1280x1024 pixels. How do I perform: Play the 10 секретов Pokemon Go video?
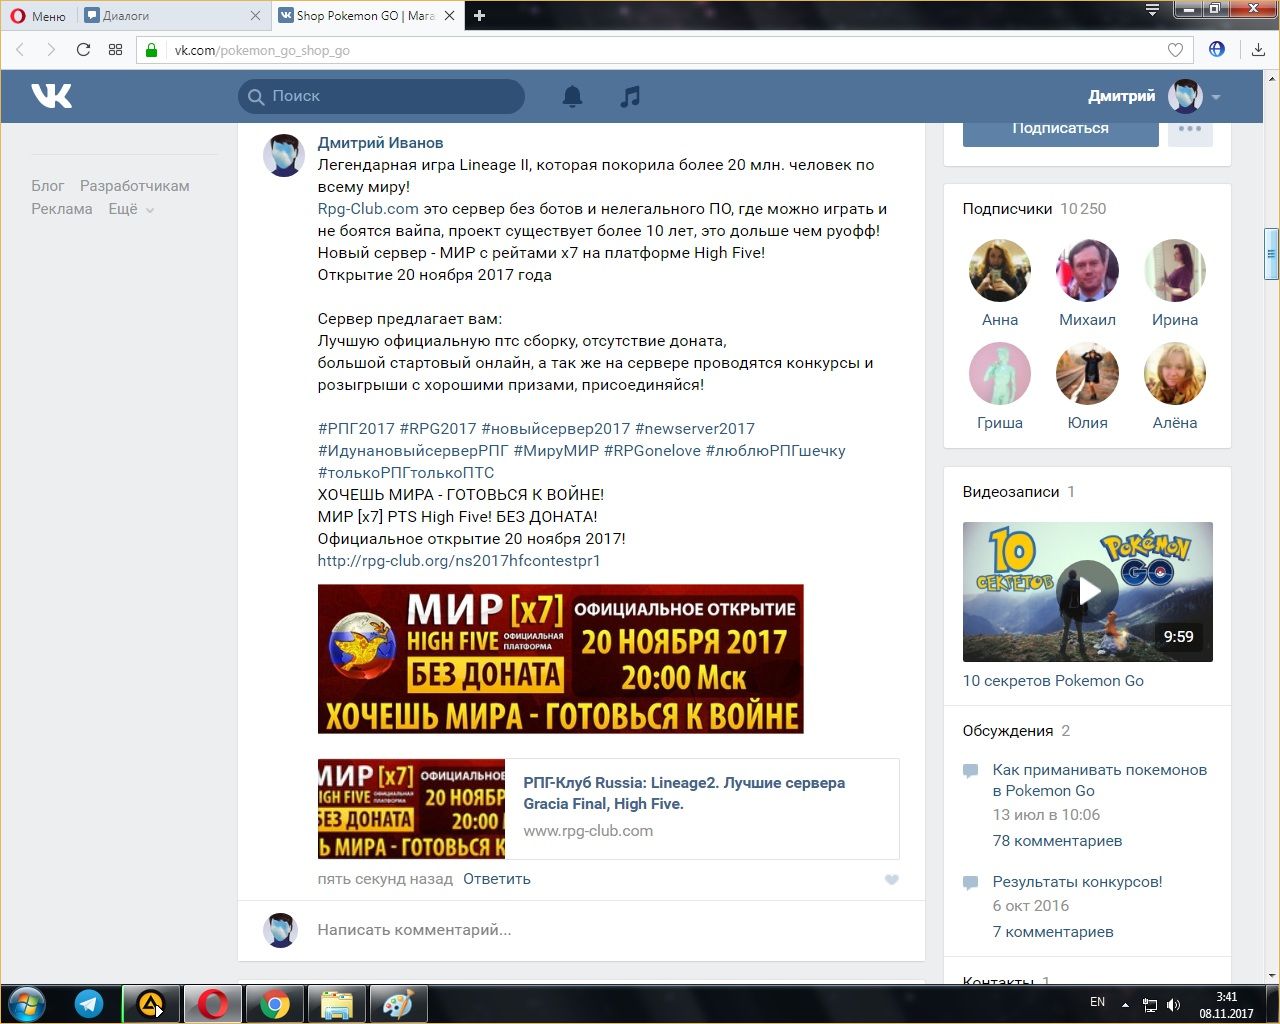[x=1088, y=592]
